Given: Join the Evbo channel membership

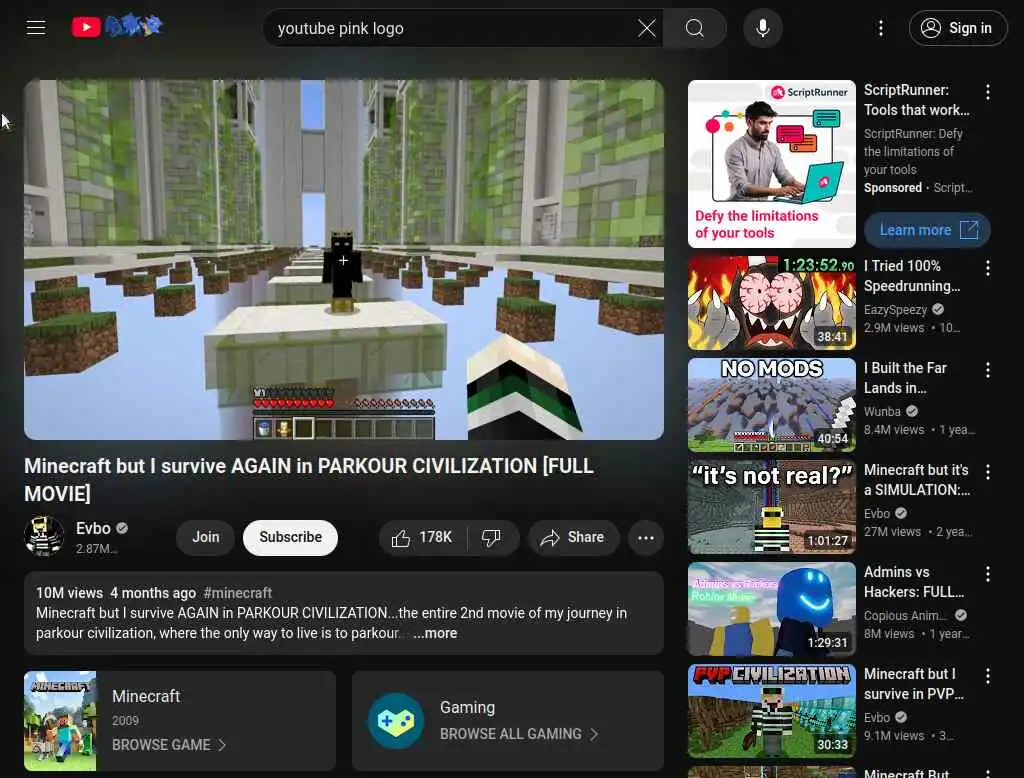Looking at the screenshot, I should (x=206, y=538).
